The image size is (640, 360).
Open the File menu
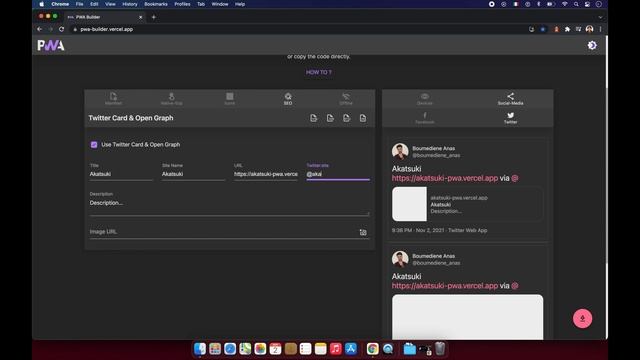[79, 4]
